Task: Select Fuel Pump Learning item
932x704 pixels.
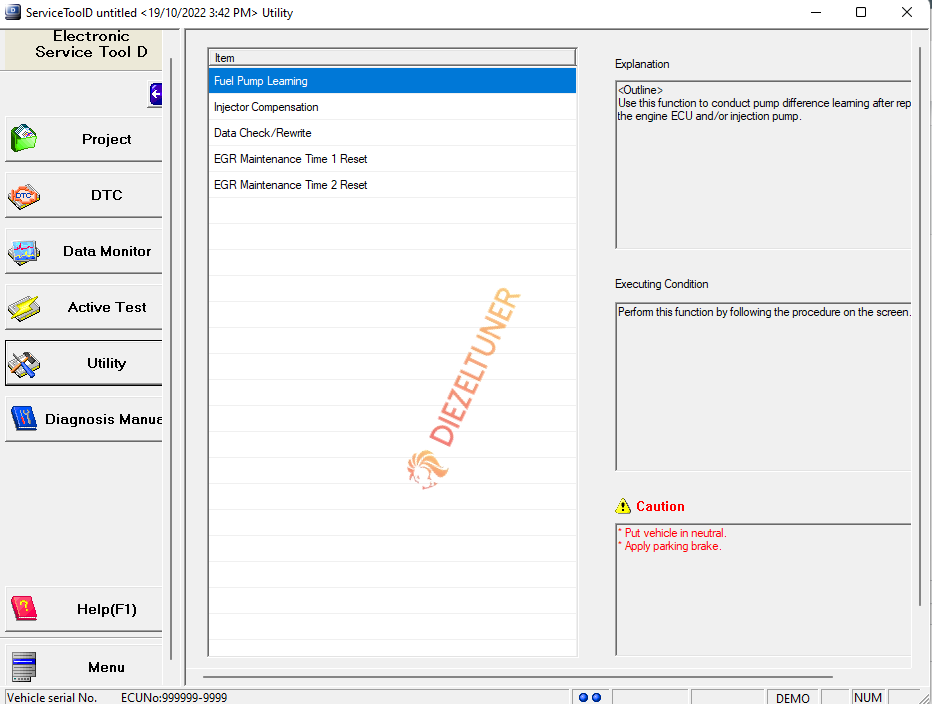Action: coord(392,81)
